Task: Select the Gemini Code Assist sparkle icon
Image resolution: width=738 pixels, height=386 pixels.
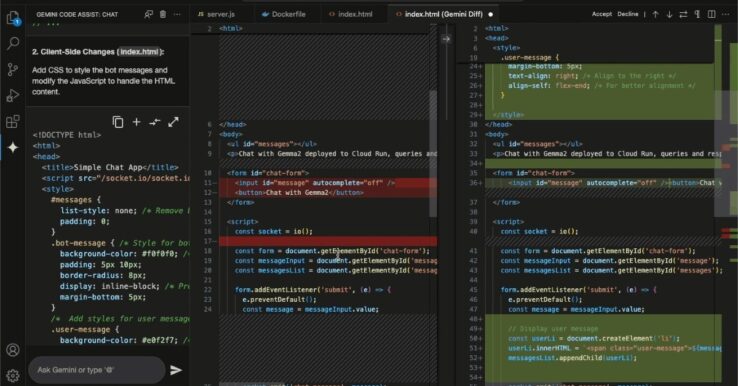Action: click(x=13, y=147)
